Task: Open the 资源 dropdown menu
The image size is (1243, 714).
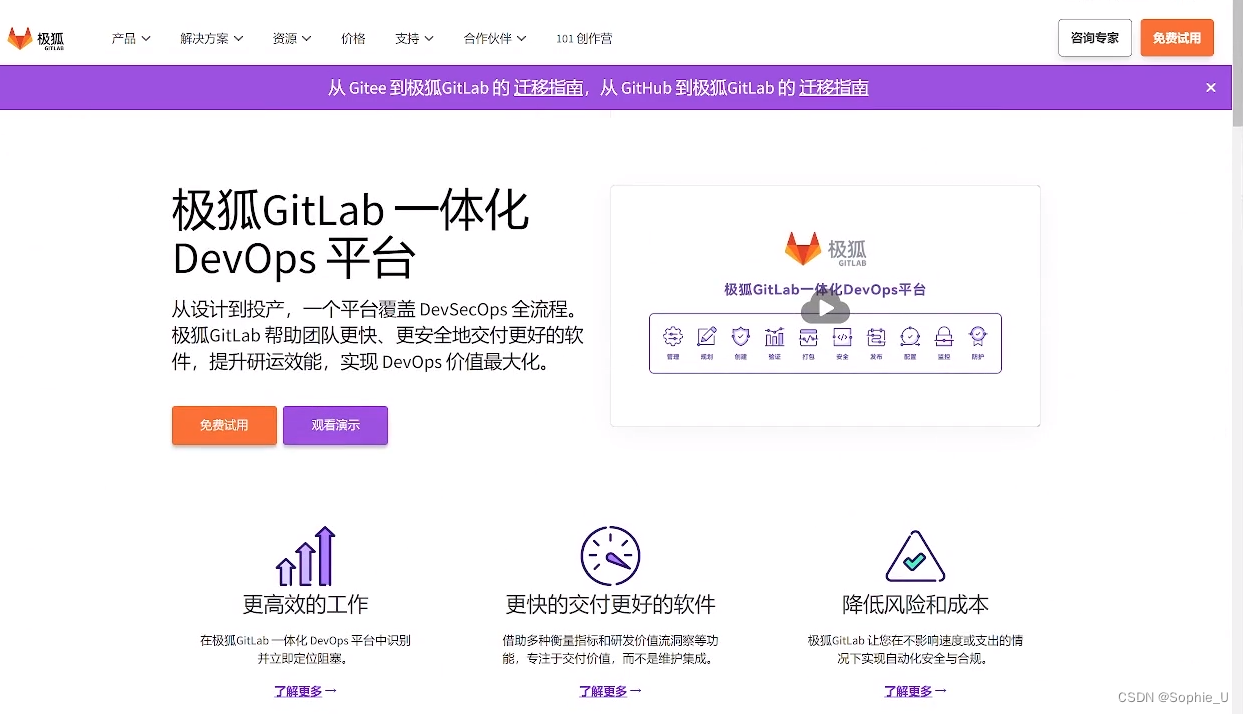Action: click(292, 39)
